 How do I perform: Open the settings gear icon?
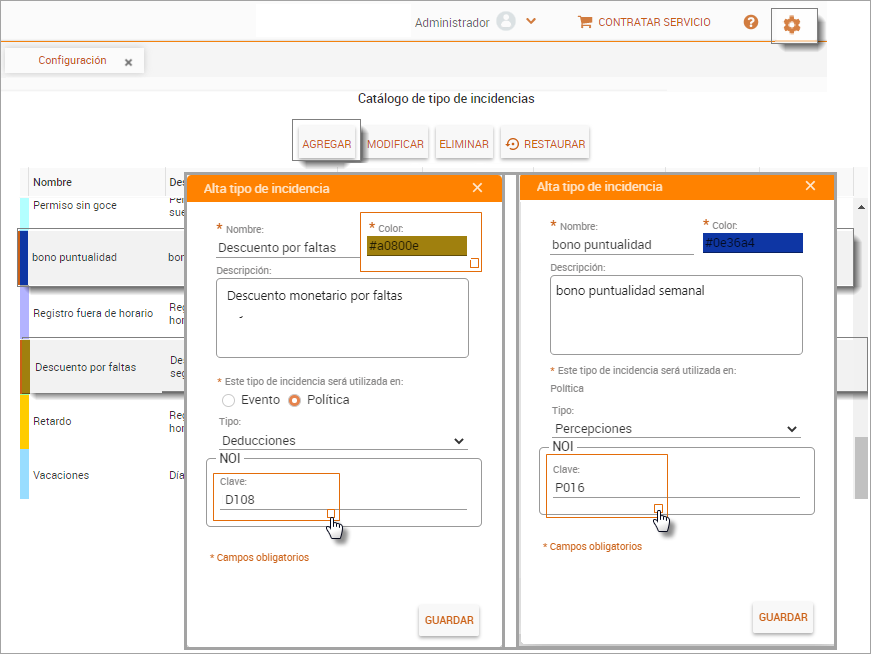792,25
